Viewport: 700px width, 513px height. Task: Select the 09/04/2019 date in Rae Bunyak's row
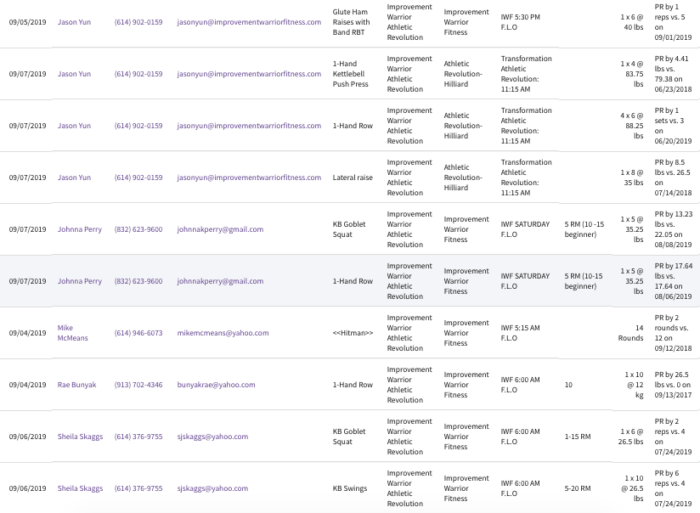(x=27, y=384)
